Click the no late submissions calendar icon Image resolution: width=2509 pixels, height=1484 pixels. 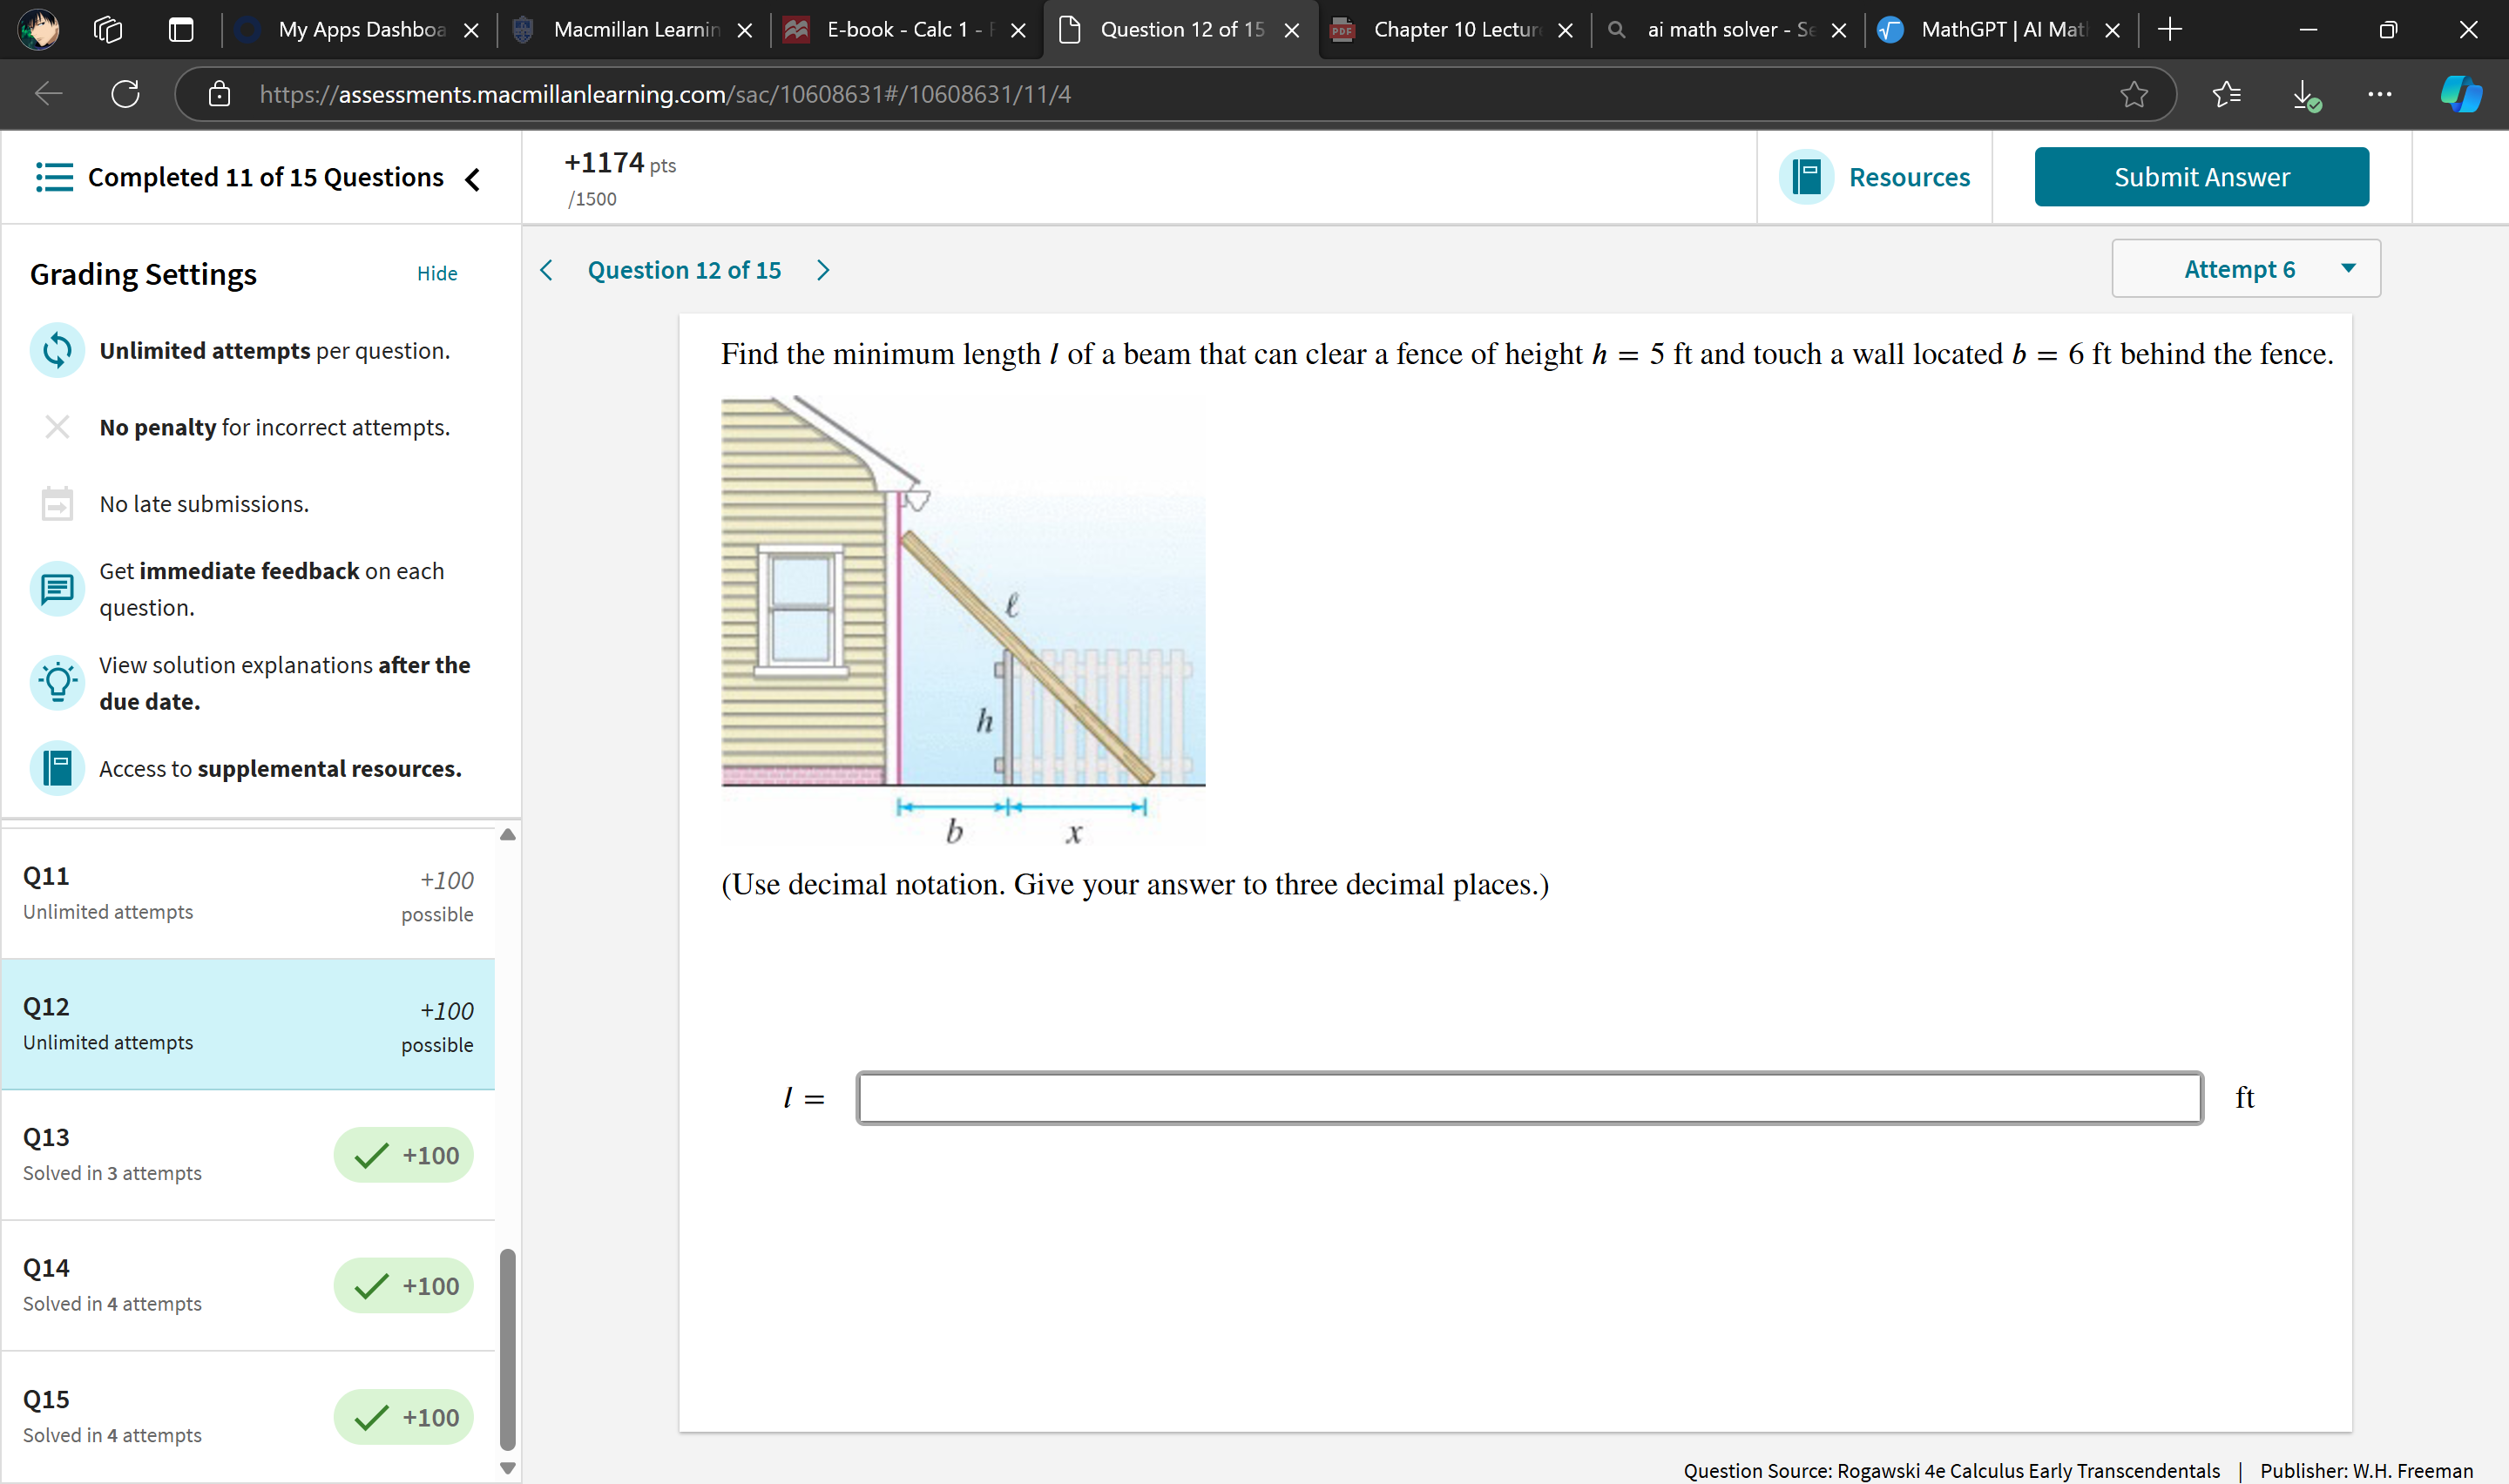(x=57, y=503)
